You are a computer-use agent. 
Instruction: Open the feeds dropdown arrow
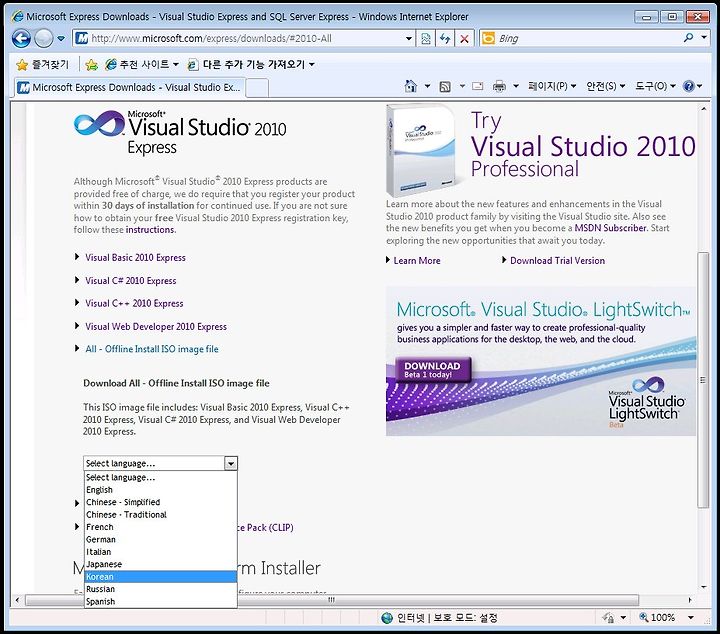tap(462, 86)
